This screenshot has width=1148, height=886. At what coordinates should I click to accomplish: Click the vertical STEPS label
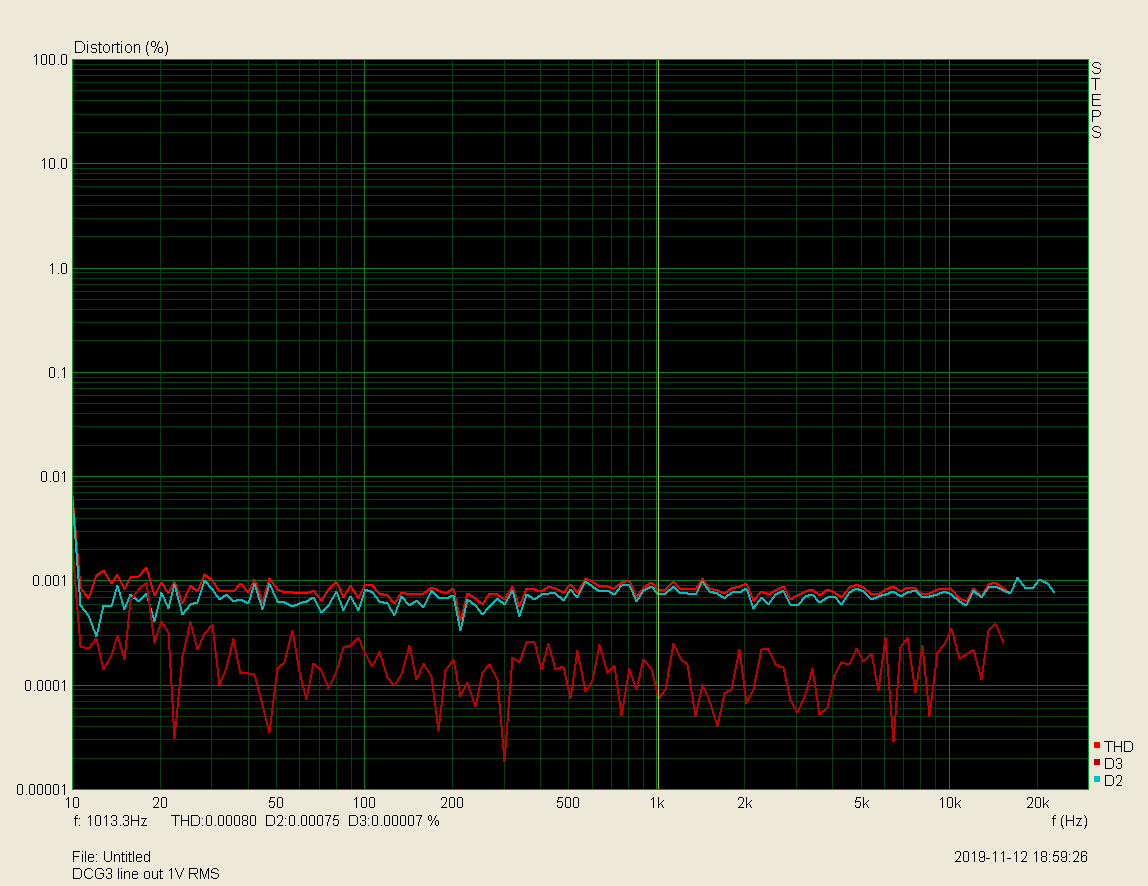pyautogui.click(x=1096, y=100)
